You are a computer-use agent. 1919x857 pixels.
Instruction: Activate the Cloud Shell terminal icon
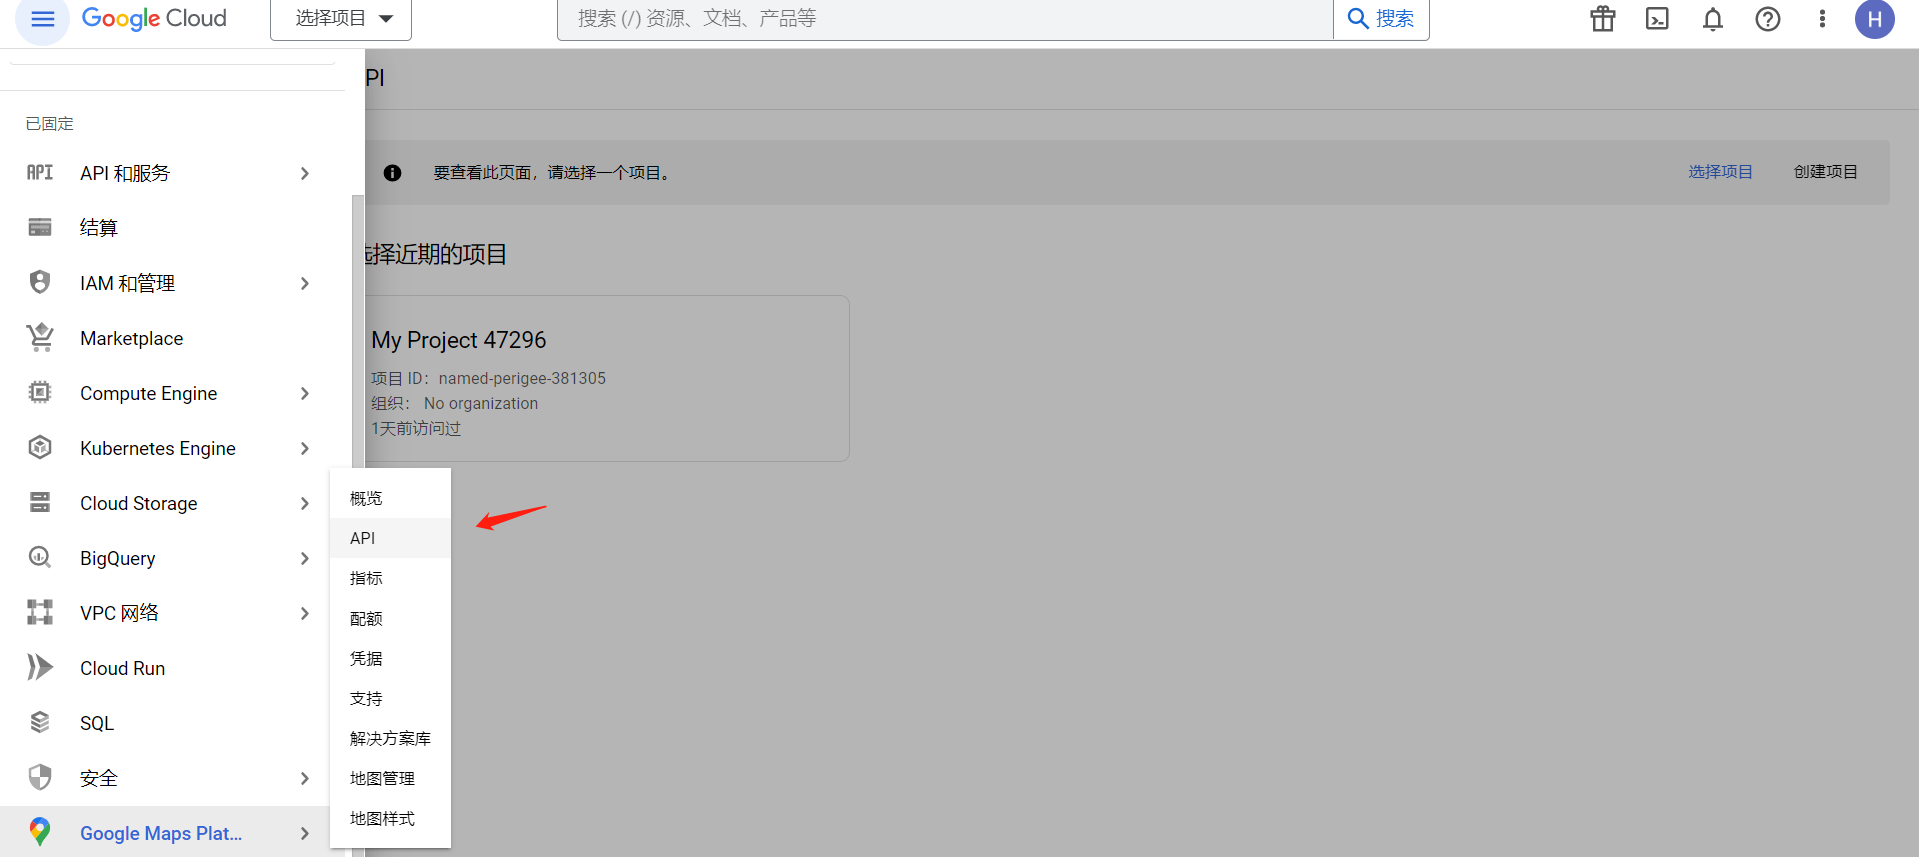coord(1657,19)
